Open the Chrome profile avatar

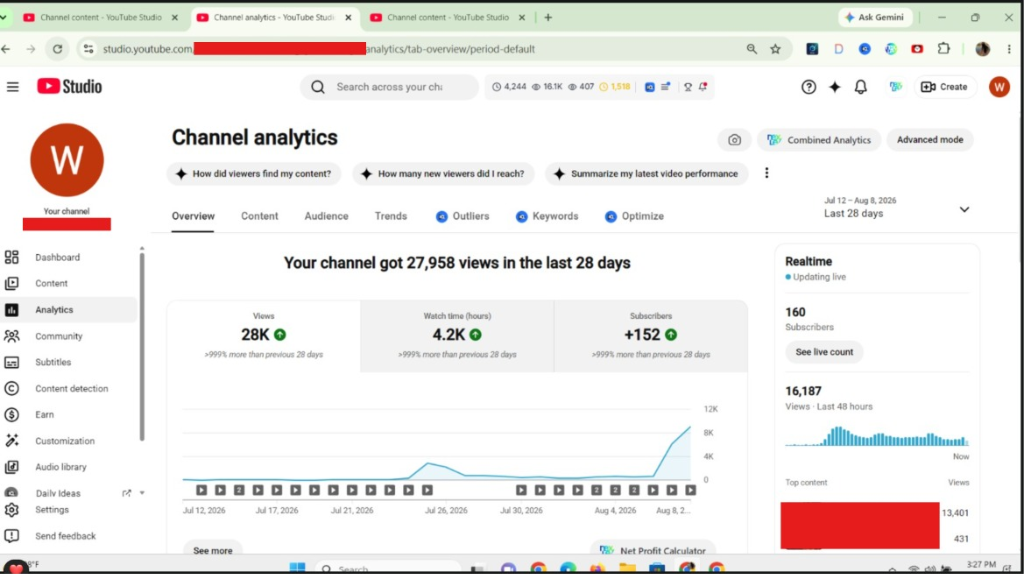pos(982,49)
